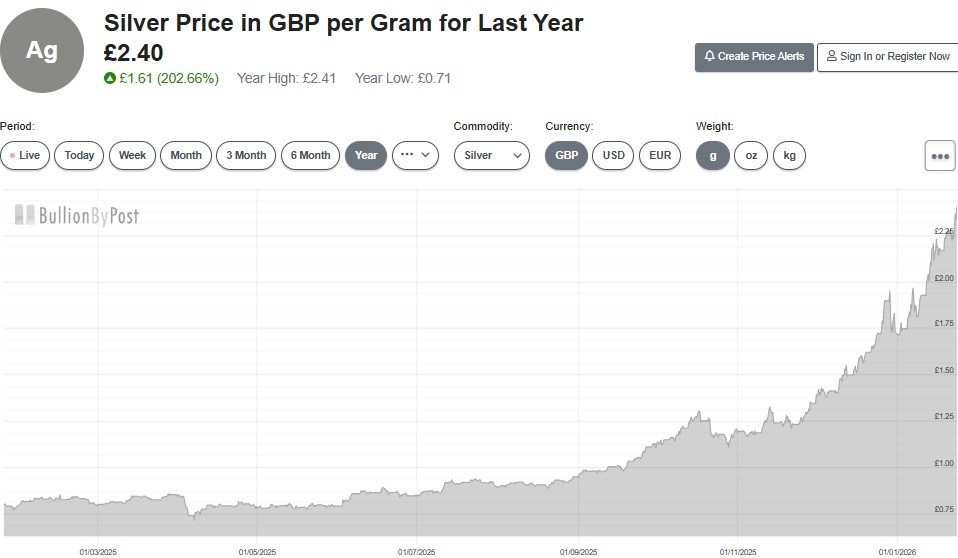Screen dimensions: 958x558
Task: Select ounce (oz) weight unit
Action: 751,156
